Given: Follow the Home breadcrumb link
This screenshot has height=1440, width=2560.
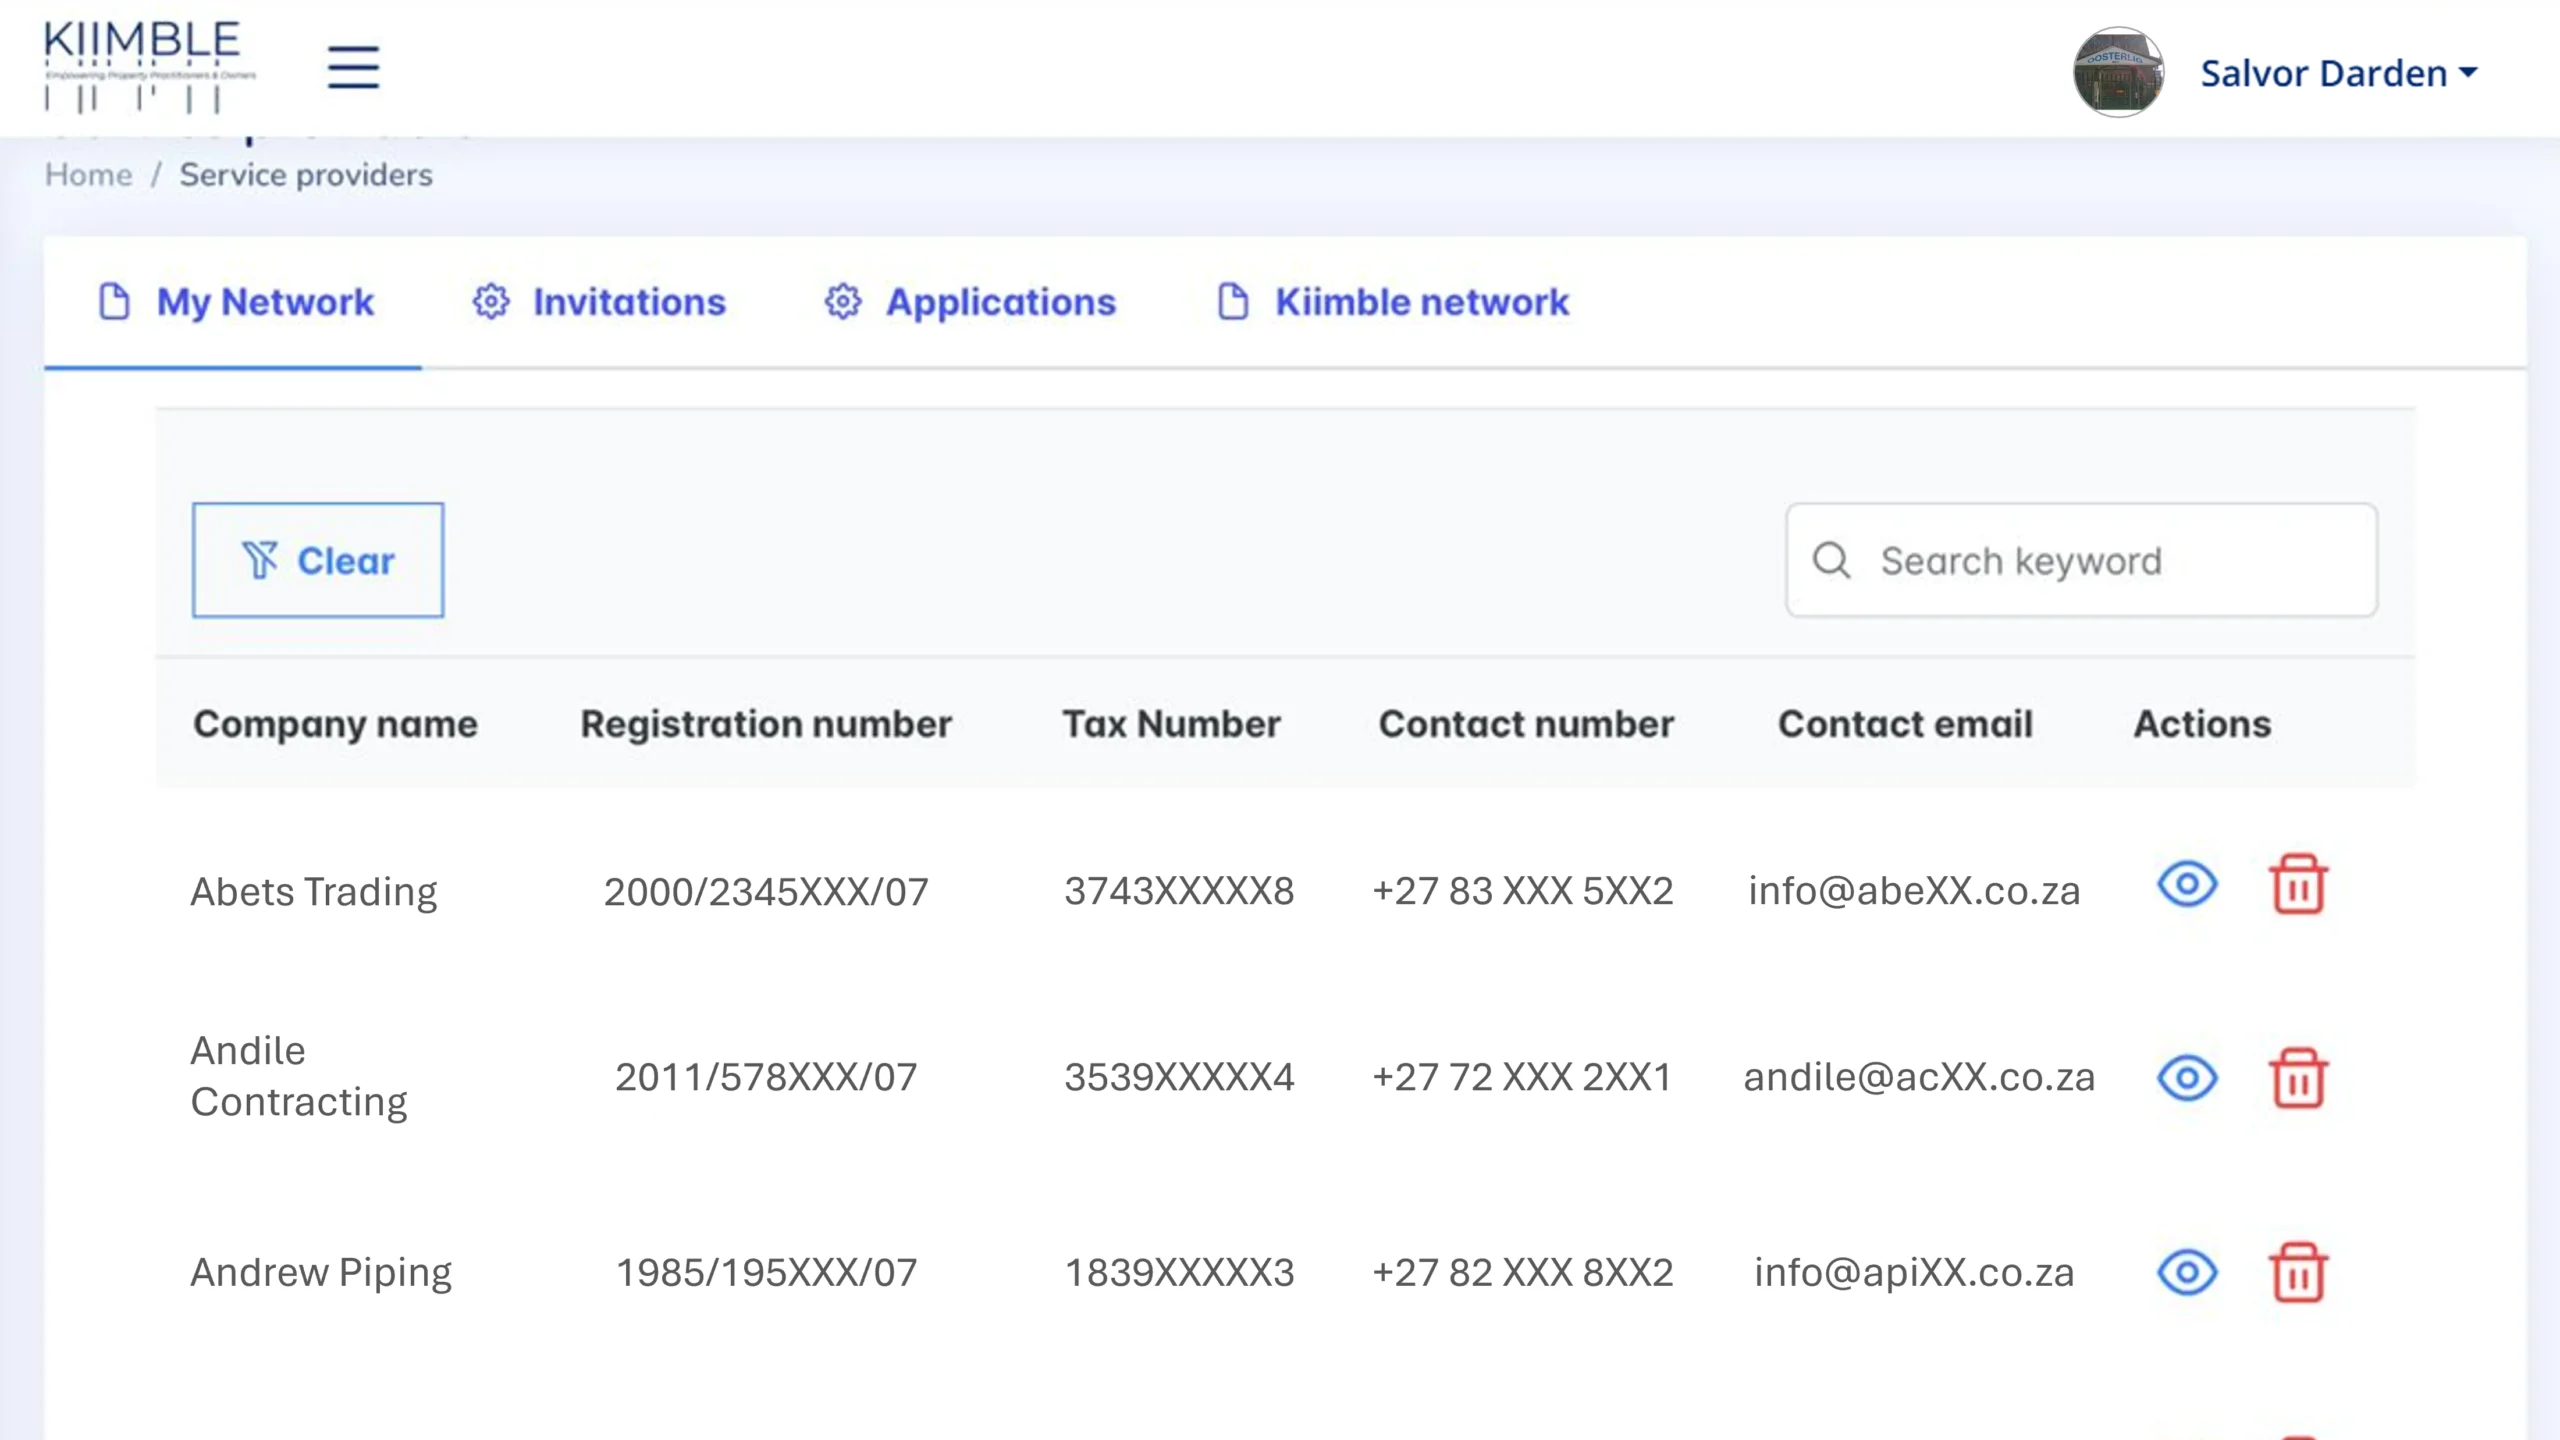Looking at the screenshot, I should [88, 175].
